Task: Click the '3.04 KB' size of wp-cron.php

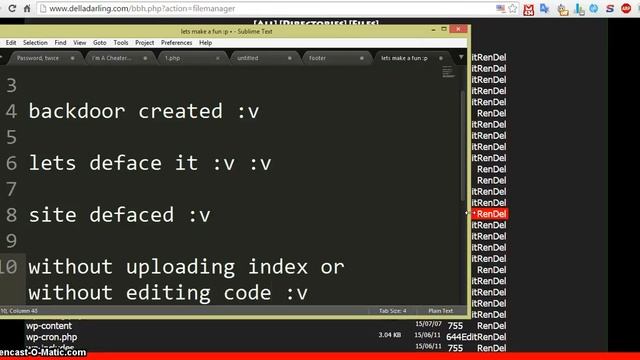Action: click(389, 335)
